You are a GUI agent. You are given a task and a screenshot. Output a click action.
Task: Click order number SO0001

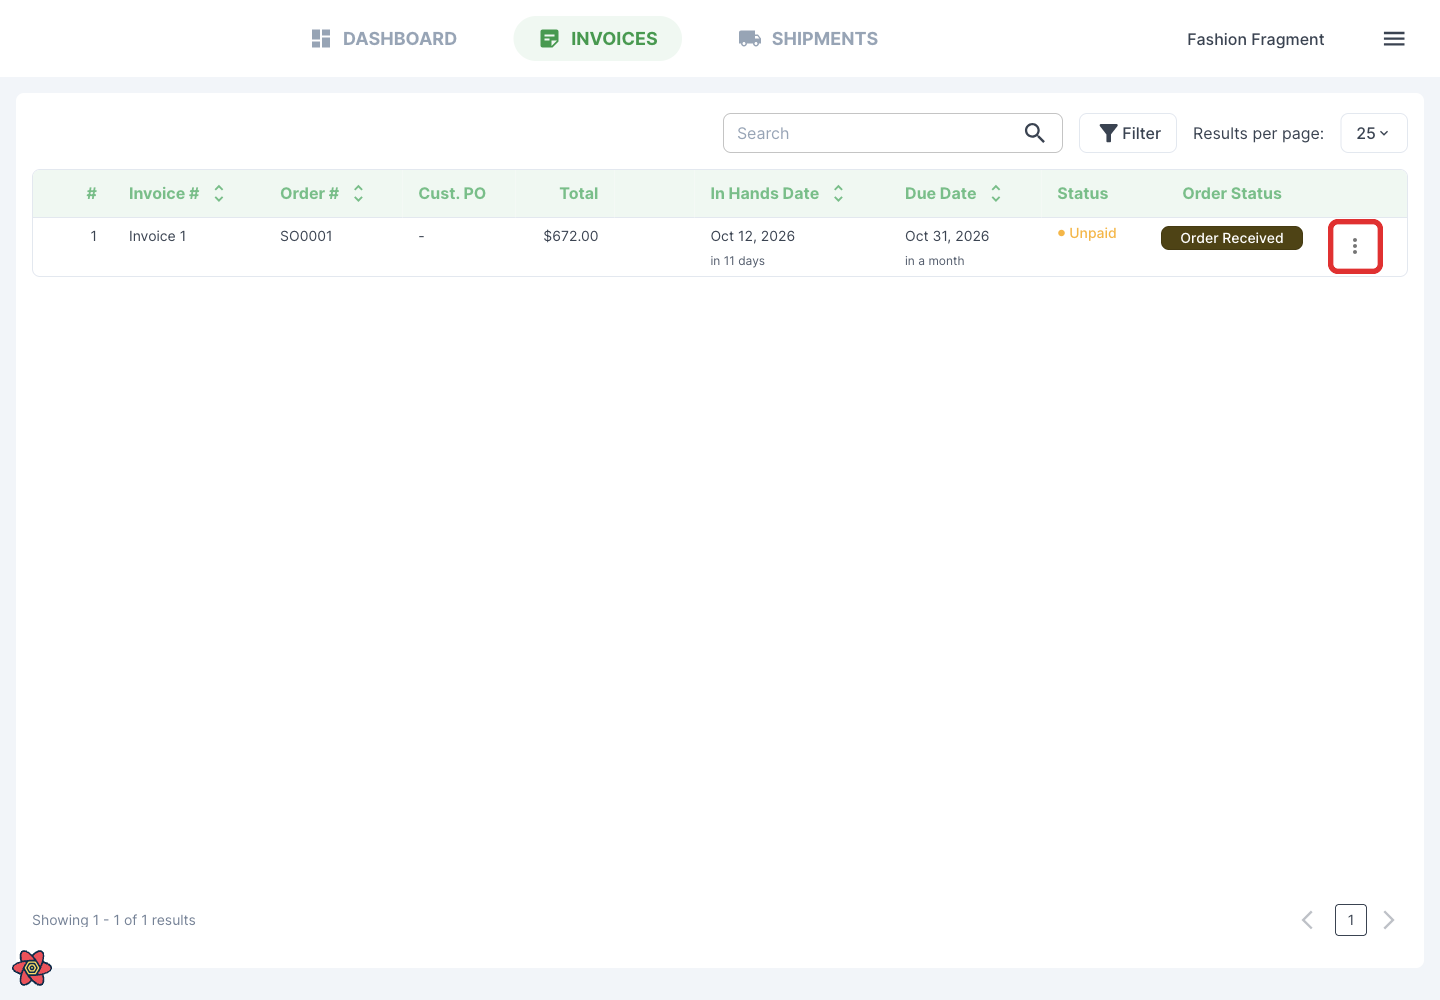click(306, 236)
